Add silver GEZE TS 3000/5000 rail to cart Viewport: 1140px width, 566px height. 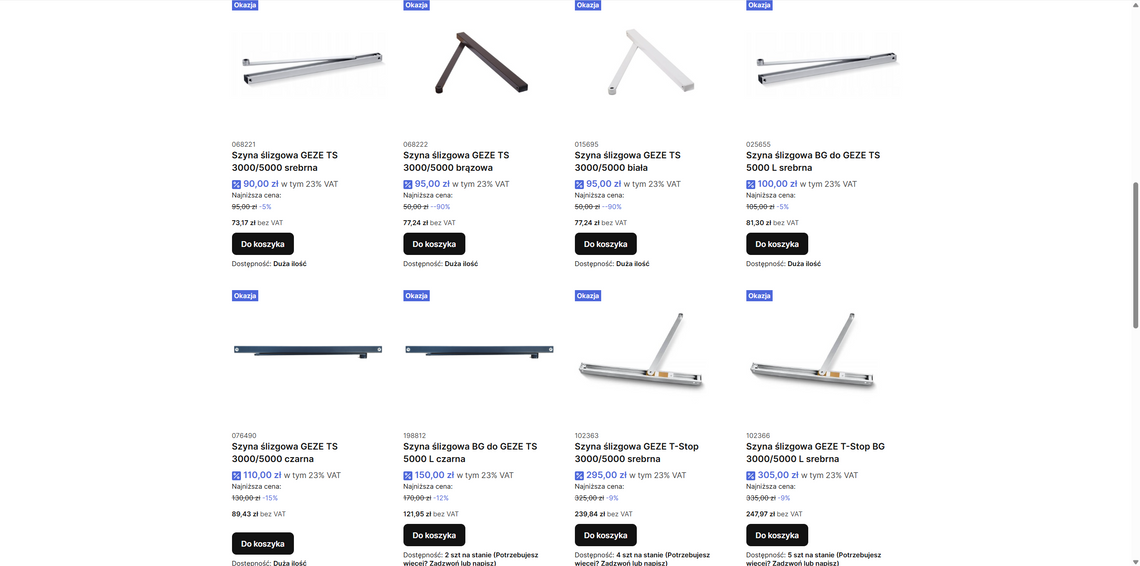coord(263,244)
